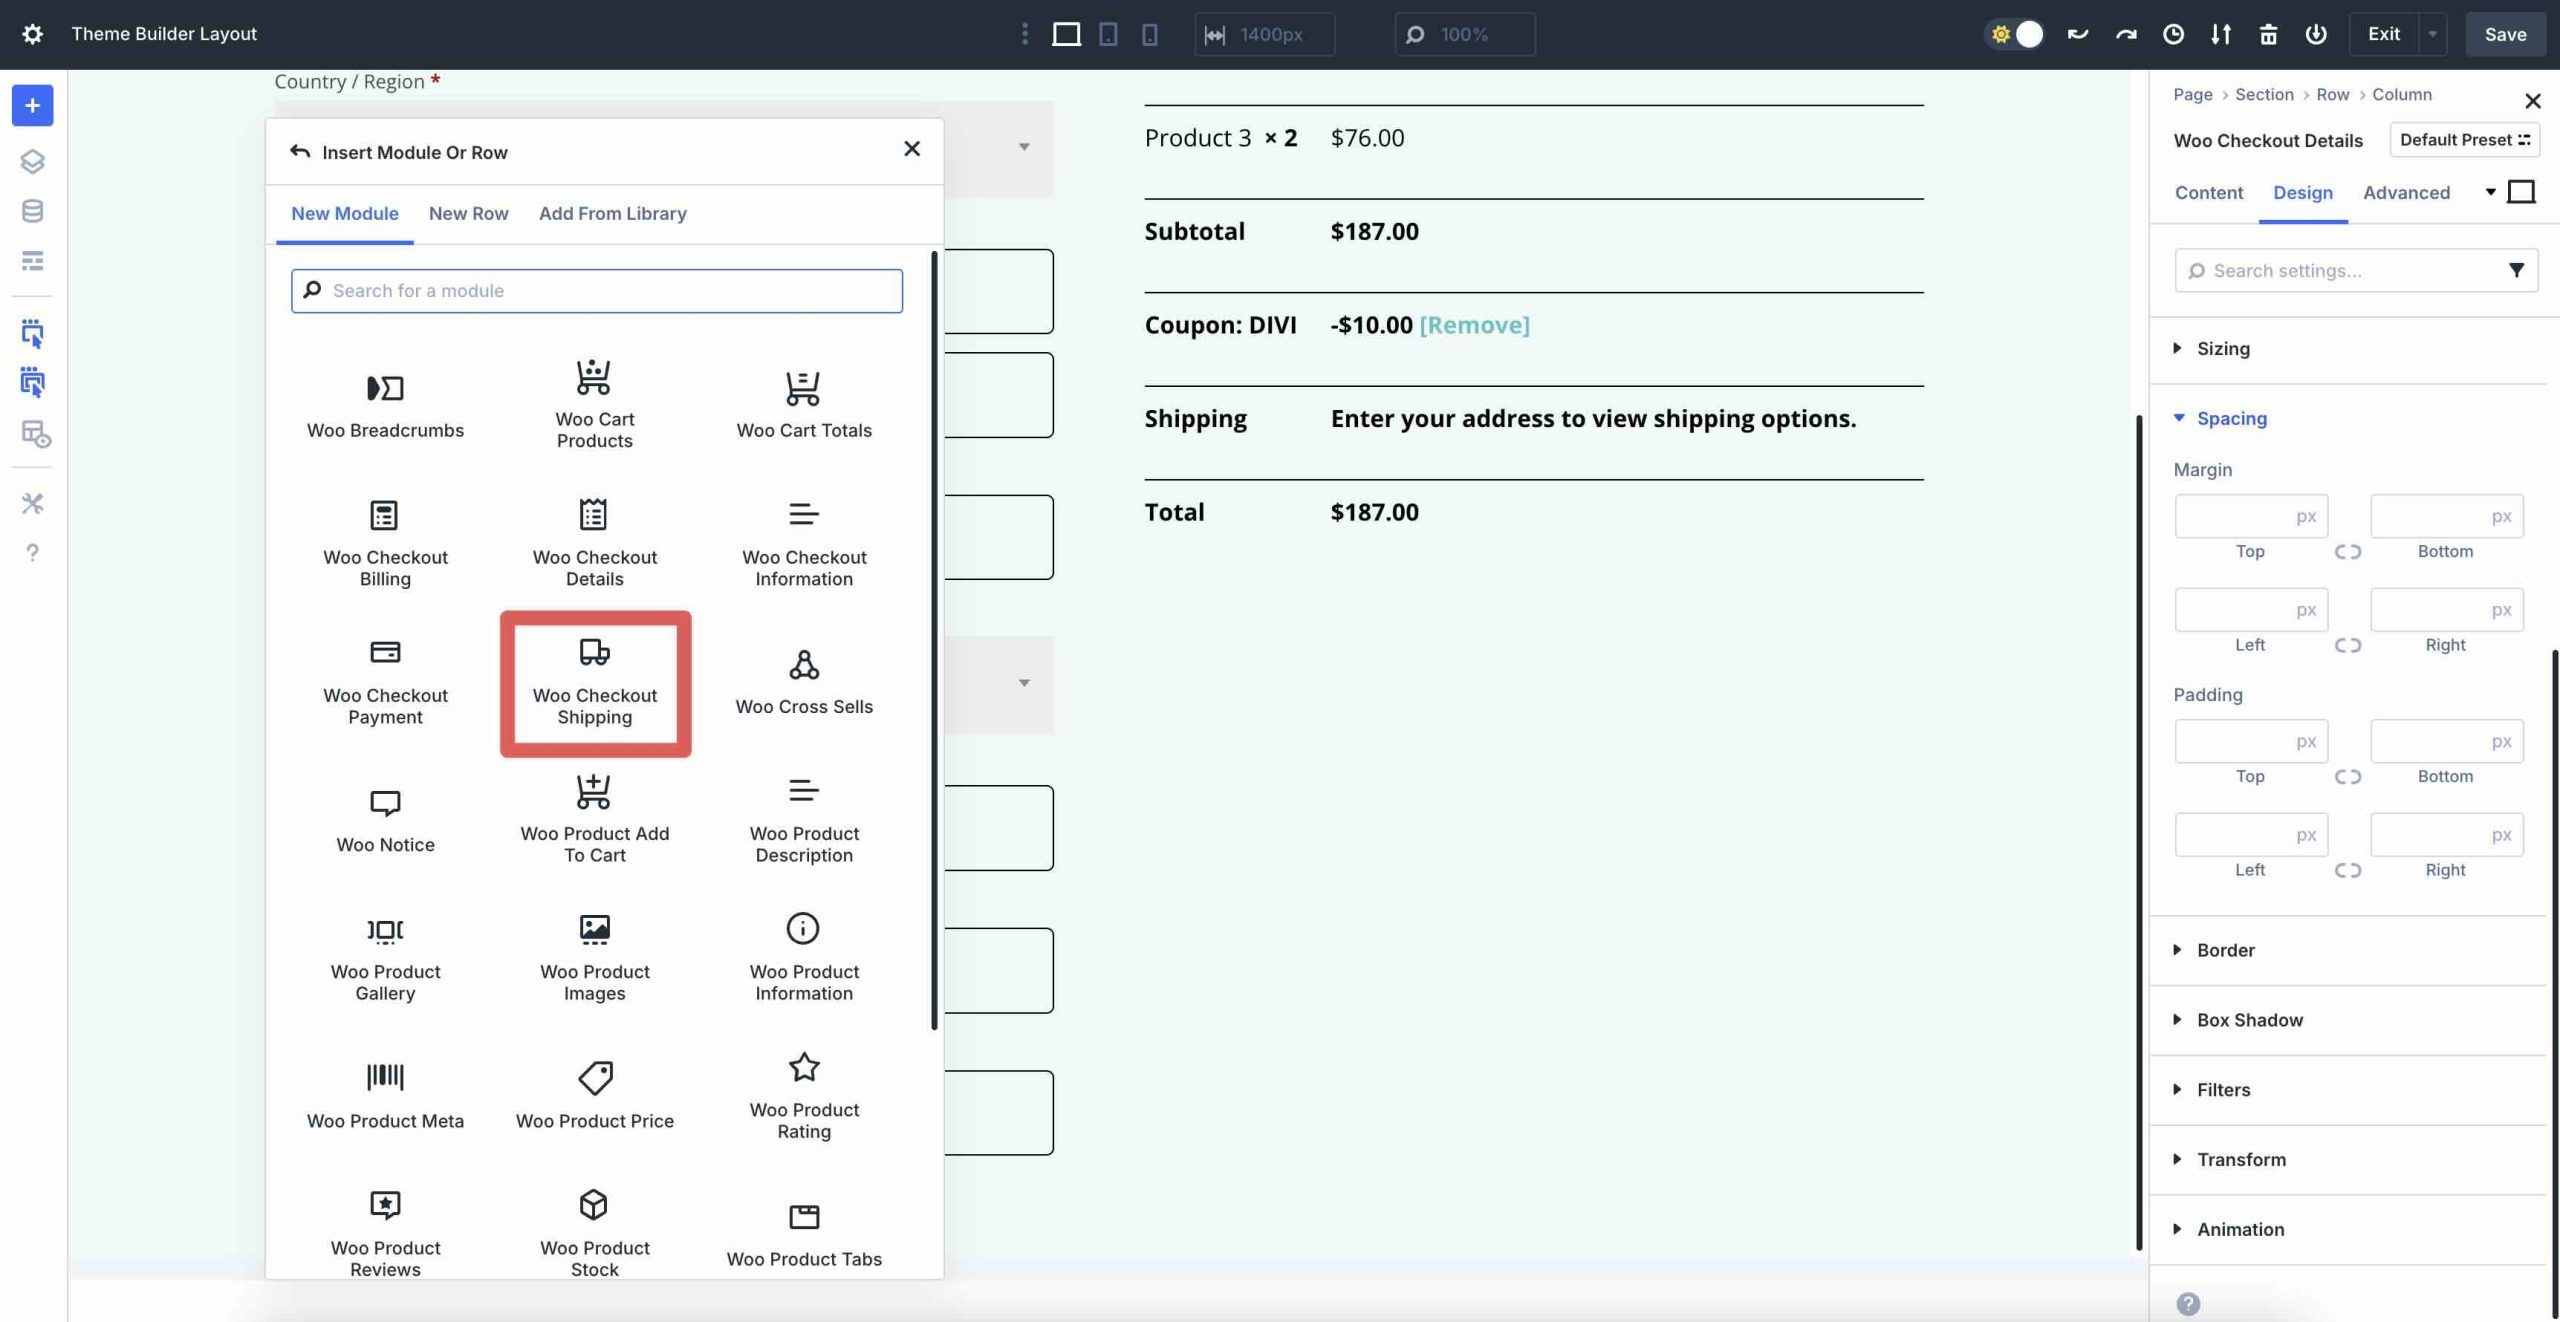Open editing history with the clock icon
This screenshot has width=2560, height=1322.
tap(2172, 33)
